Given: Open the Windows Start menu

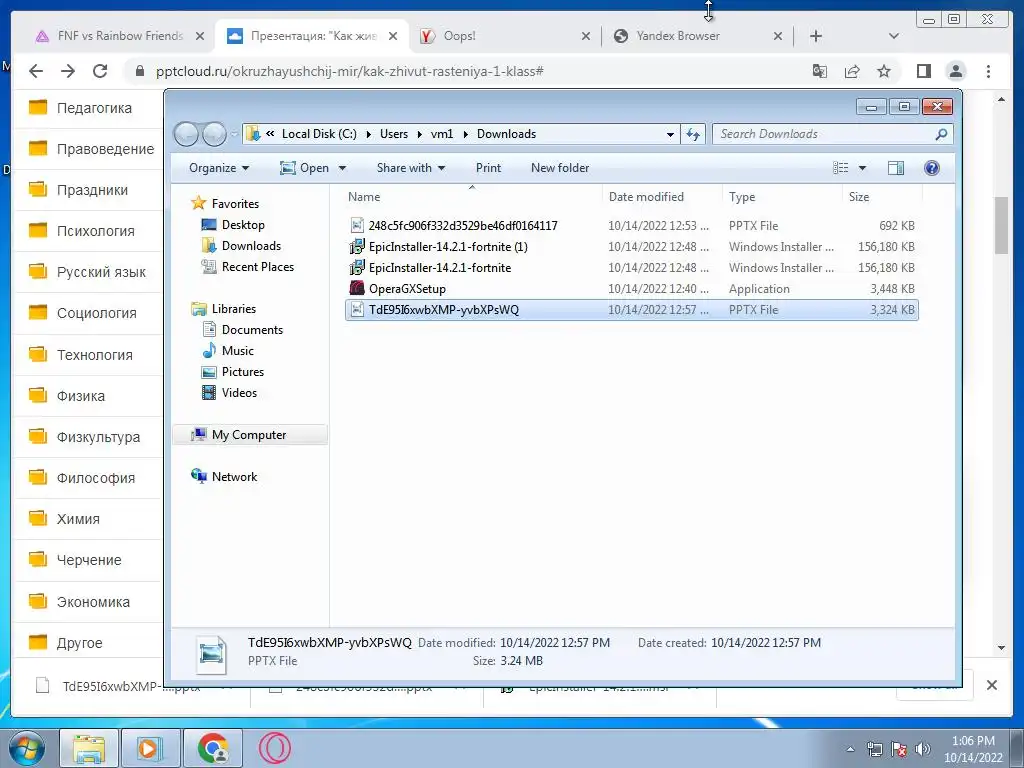Looking at the screenshot, I should click(x=26, y=748).
